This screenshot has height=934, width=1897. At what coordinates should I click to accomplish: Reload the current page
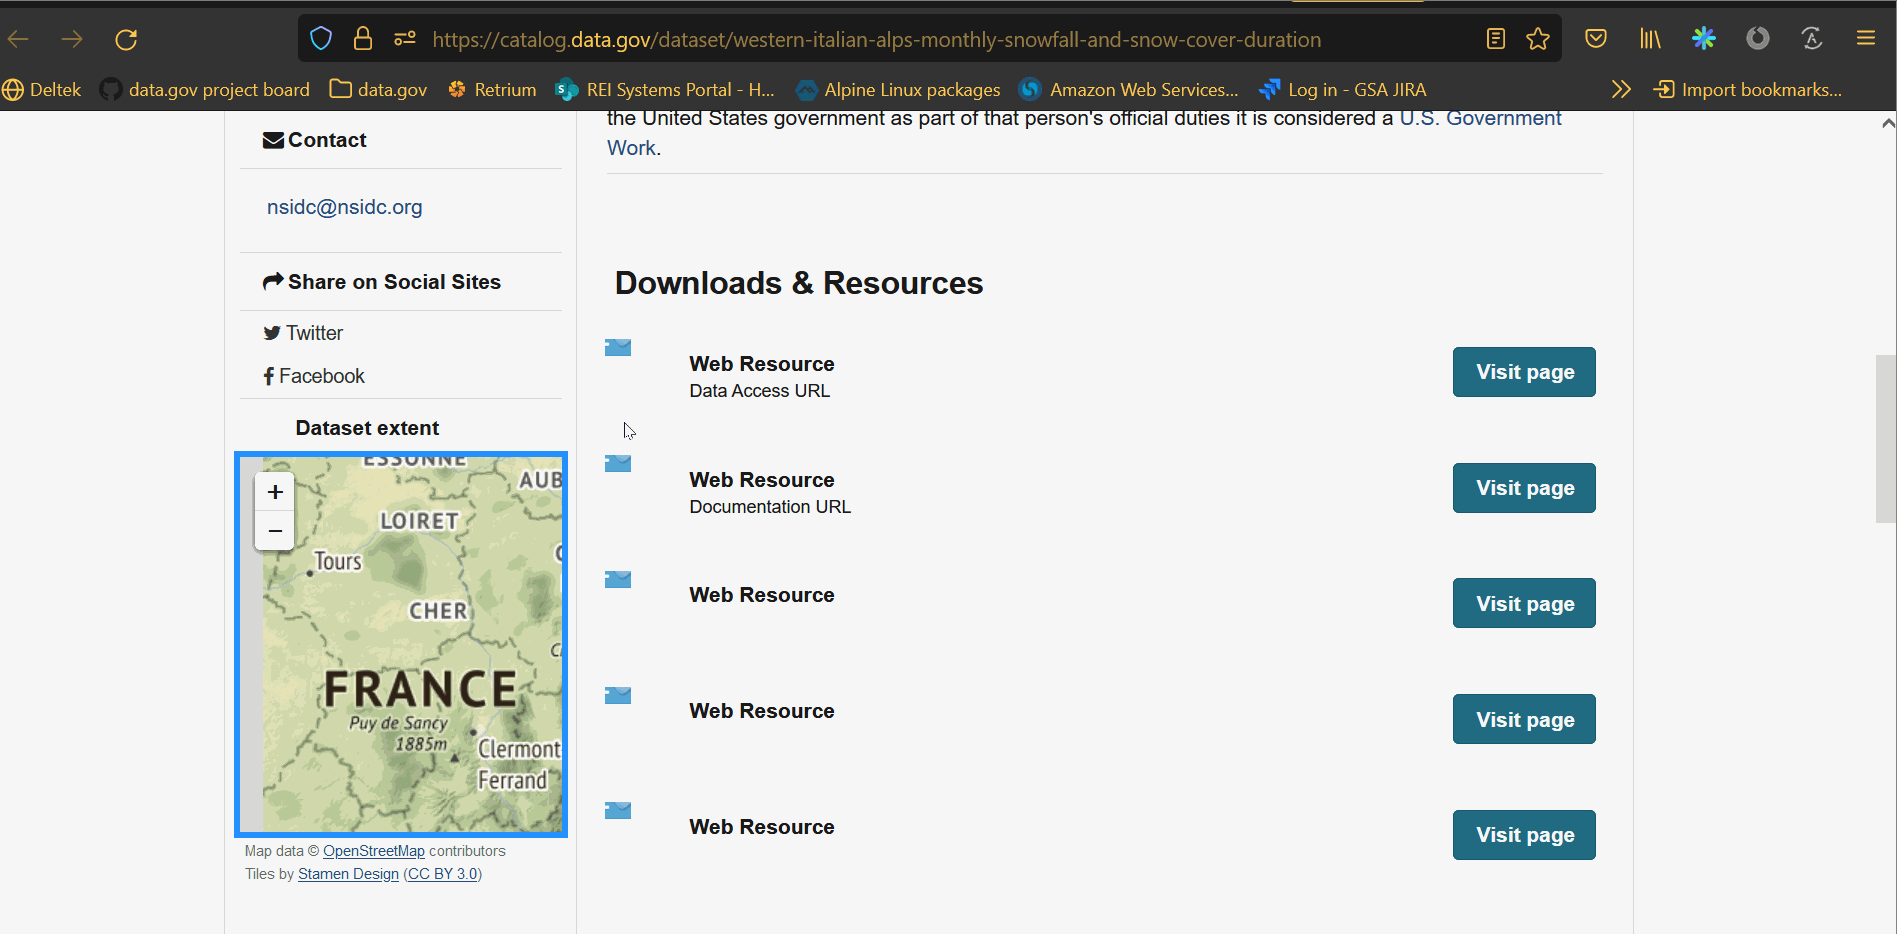[126, 39]
